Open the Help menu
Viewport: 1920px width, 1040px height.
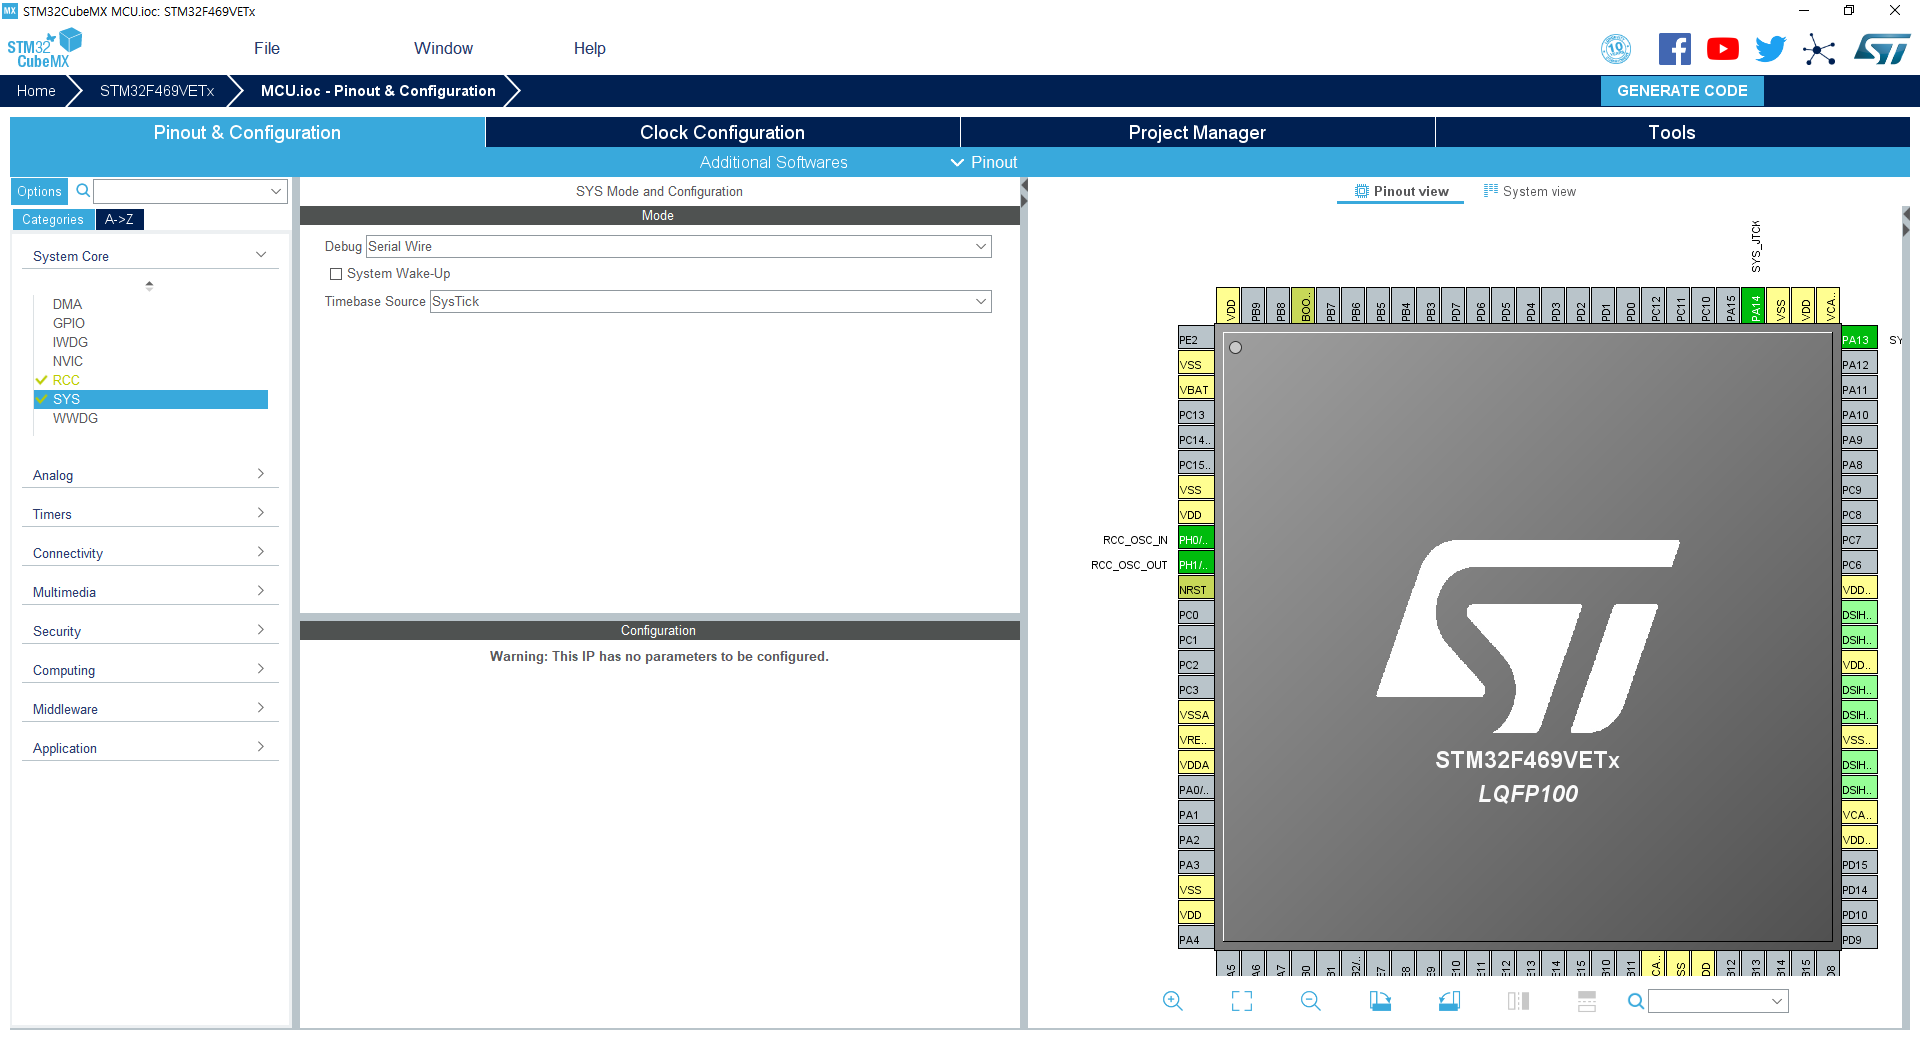point(590,48)
